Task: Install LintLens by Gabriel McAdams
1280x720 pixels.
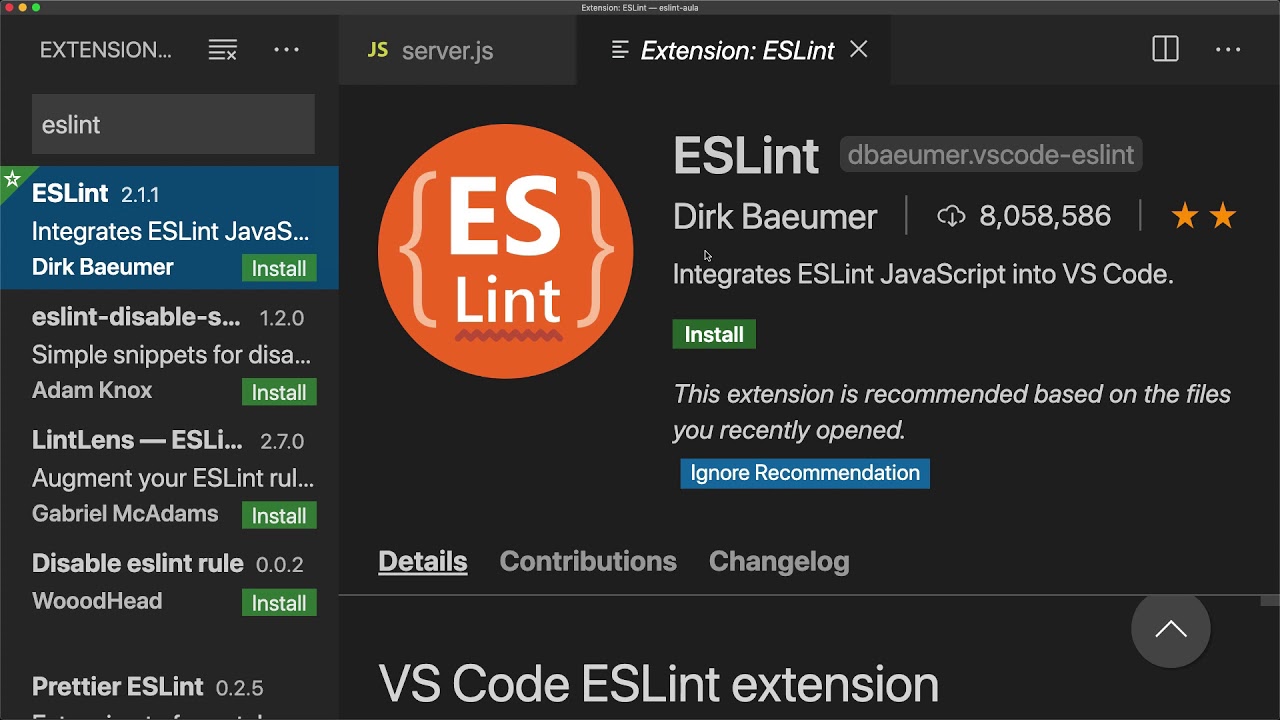Action: (x=279, y=516)
